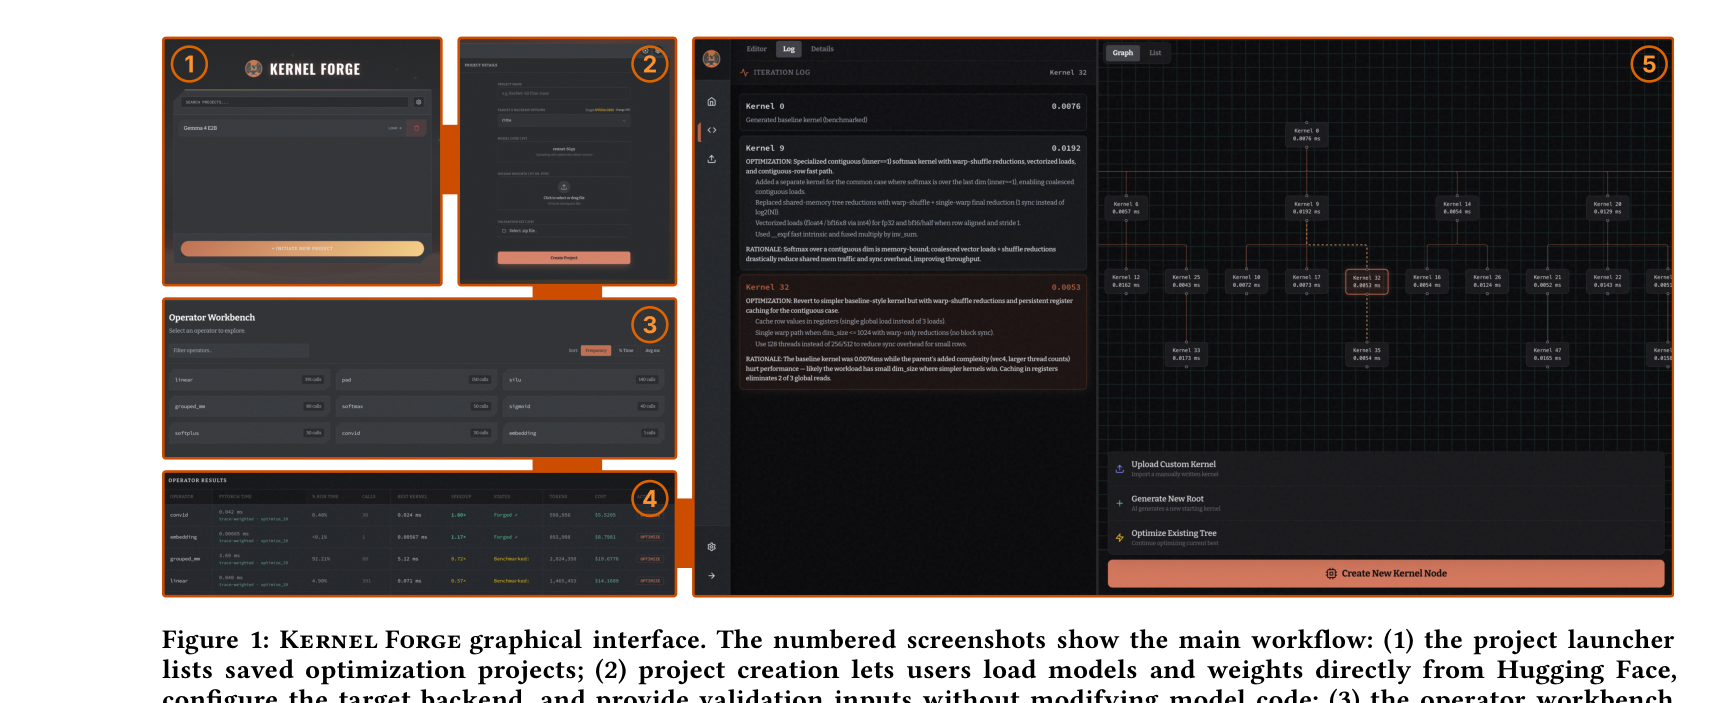The image size is (1711, 703).
Task: Select the silu operator card
Action: pos(582,380)
